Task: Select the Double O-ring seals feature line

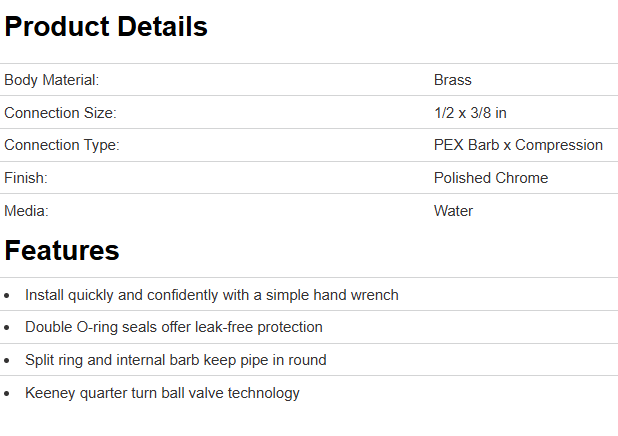Action: point(174,327)
